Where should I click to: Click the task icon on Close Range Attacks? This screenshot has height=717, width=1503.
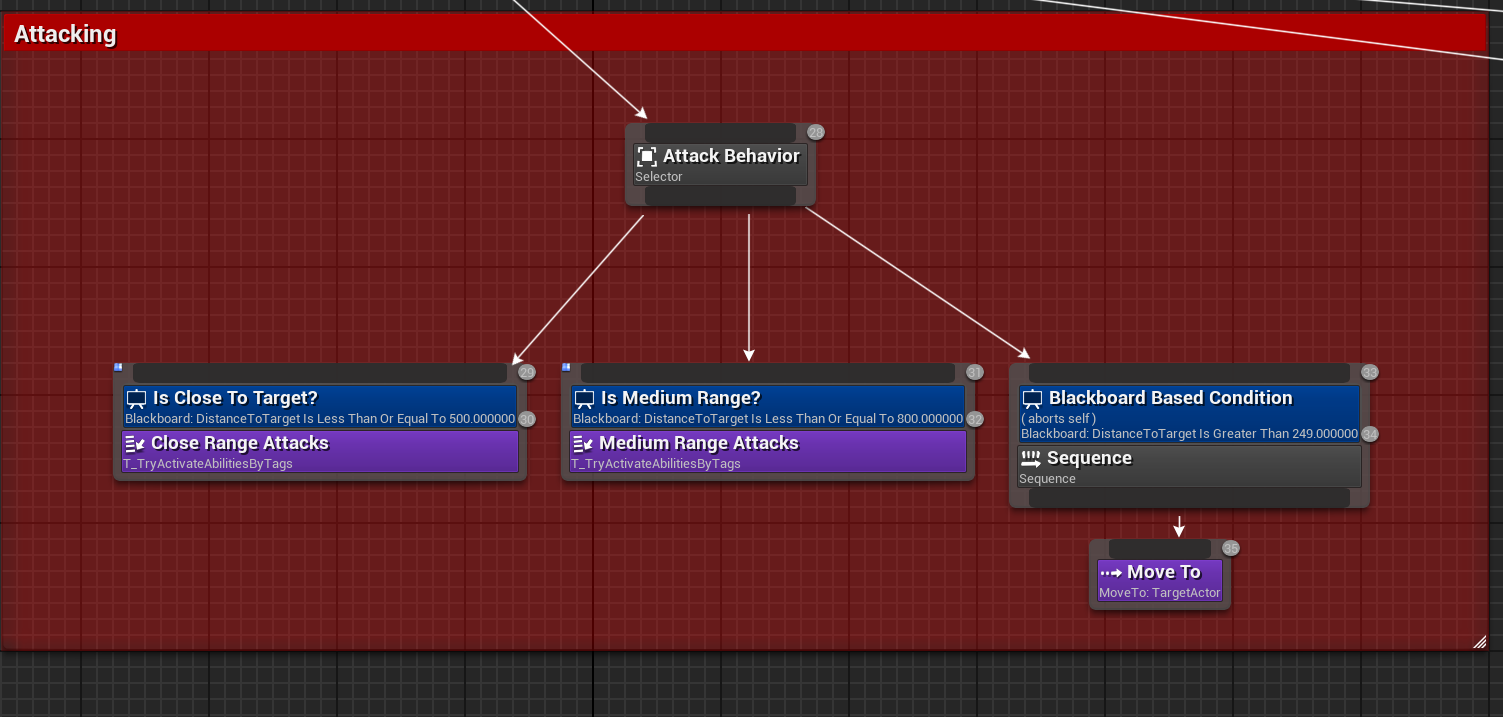pos(134,442)
